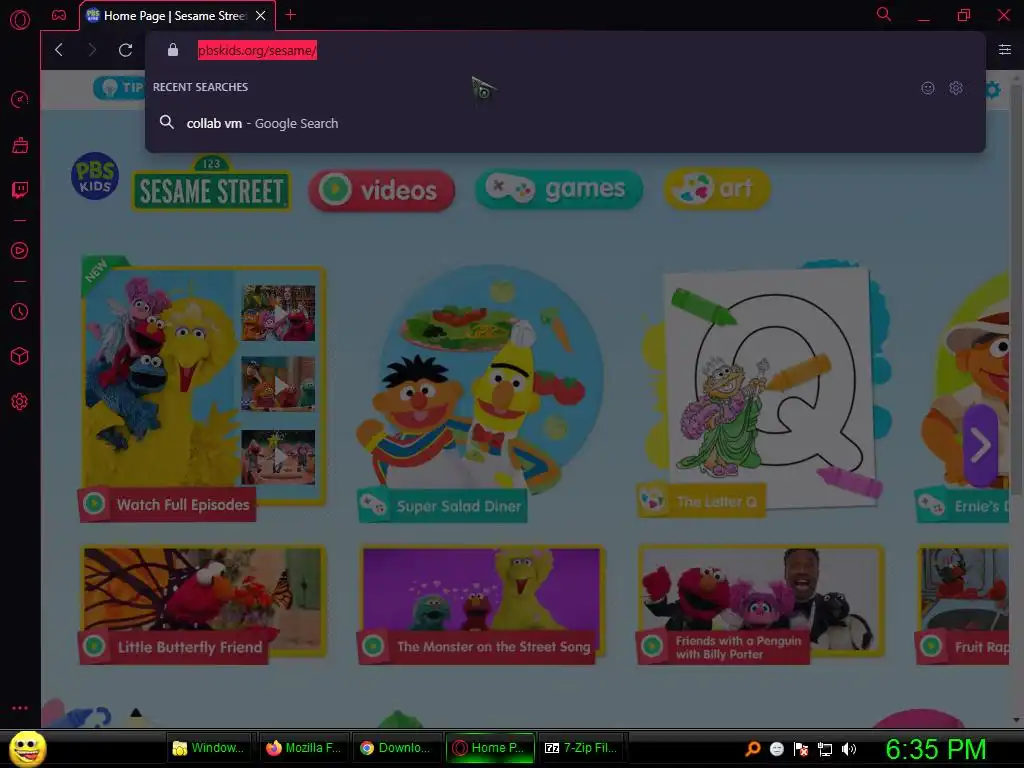The height and width of the screenshot is (768, 1024).
Task: Open the GX Corner gamepad icon
Action: point(59,15)
